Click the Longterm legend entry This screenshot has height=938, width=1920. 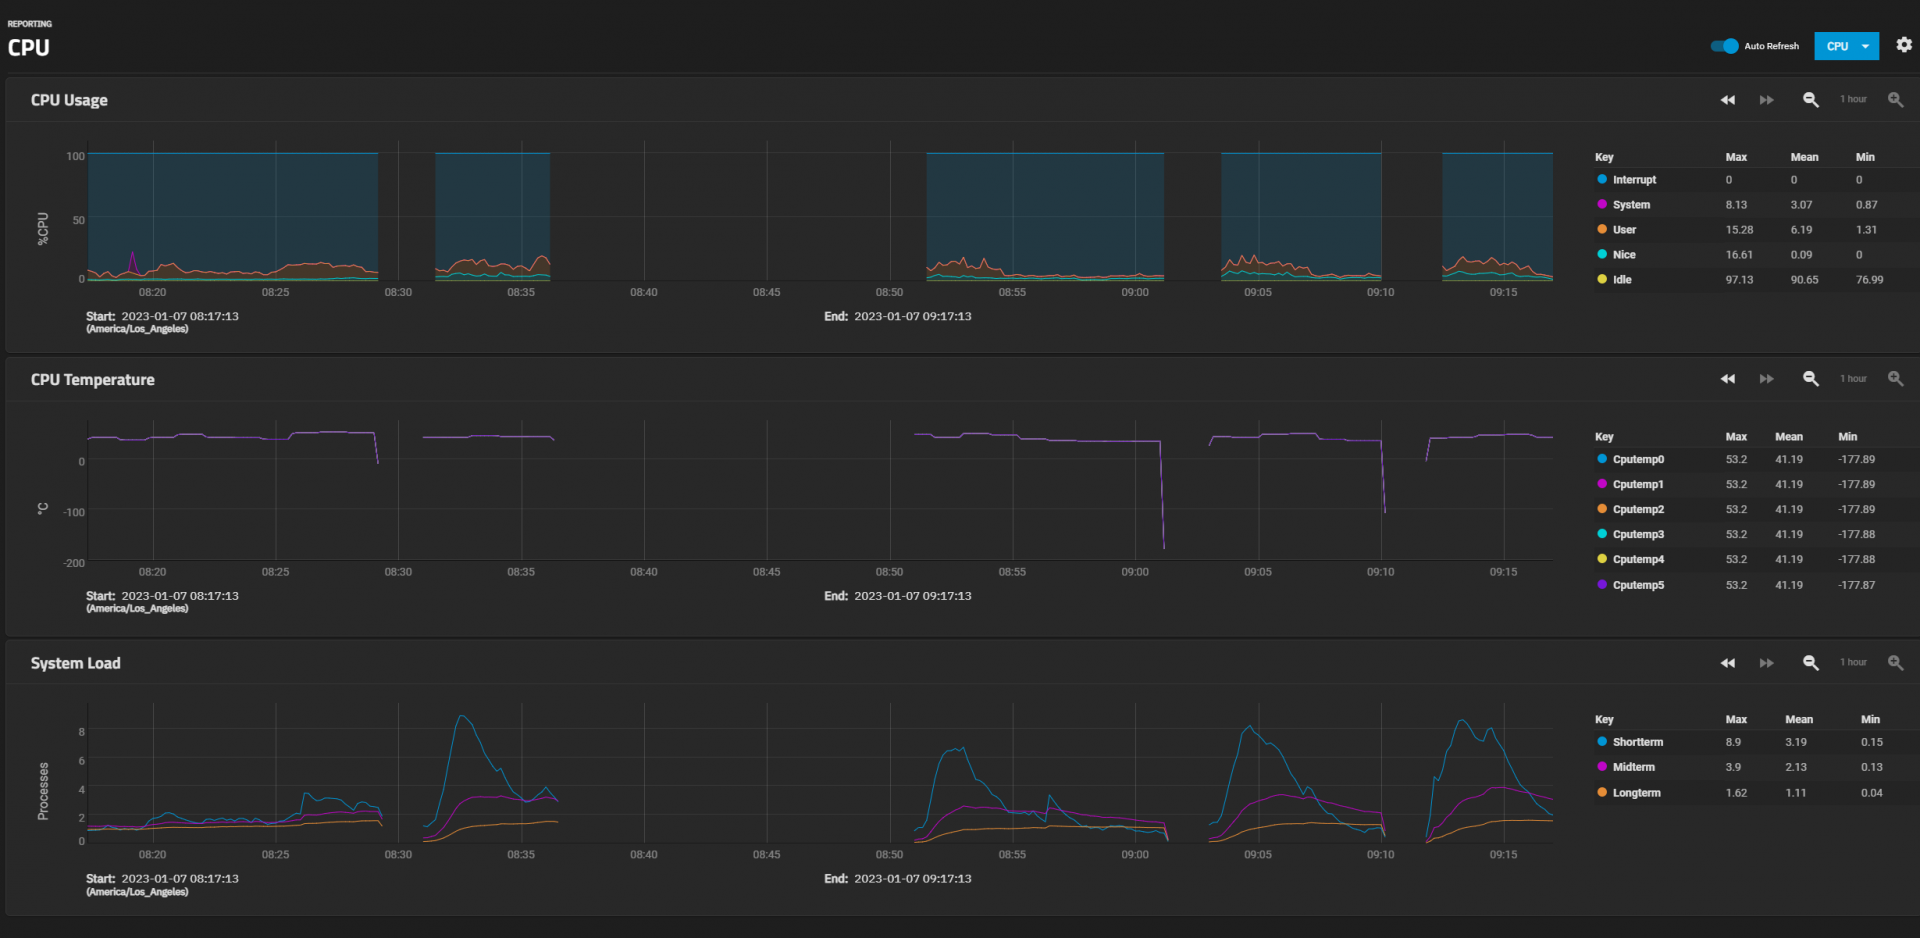(x=1636, y=793)
